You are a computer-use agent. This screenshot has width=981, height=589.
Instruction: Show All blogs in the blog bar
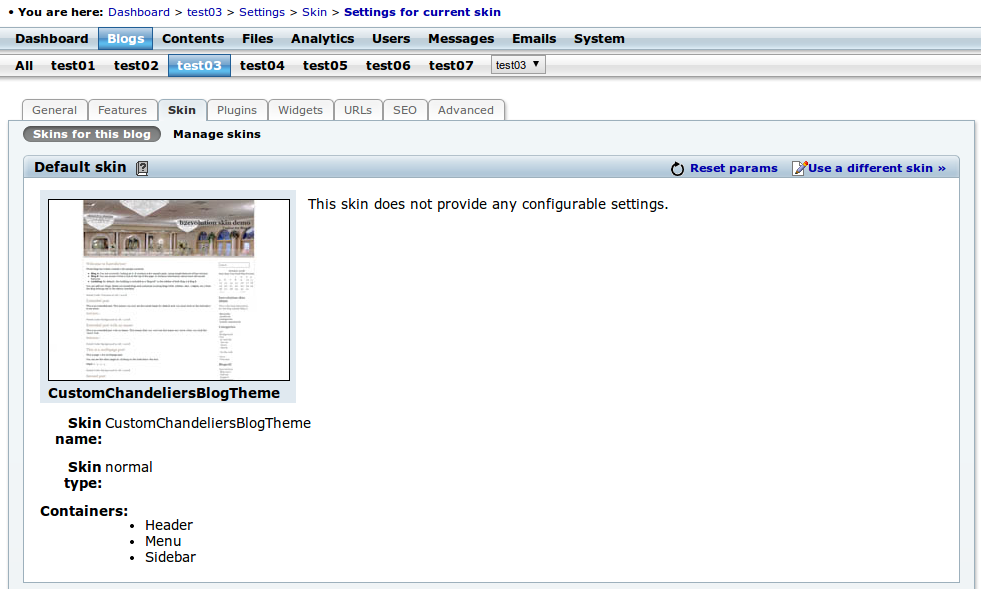[x=24, y=66]
